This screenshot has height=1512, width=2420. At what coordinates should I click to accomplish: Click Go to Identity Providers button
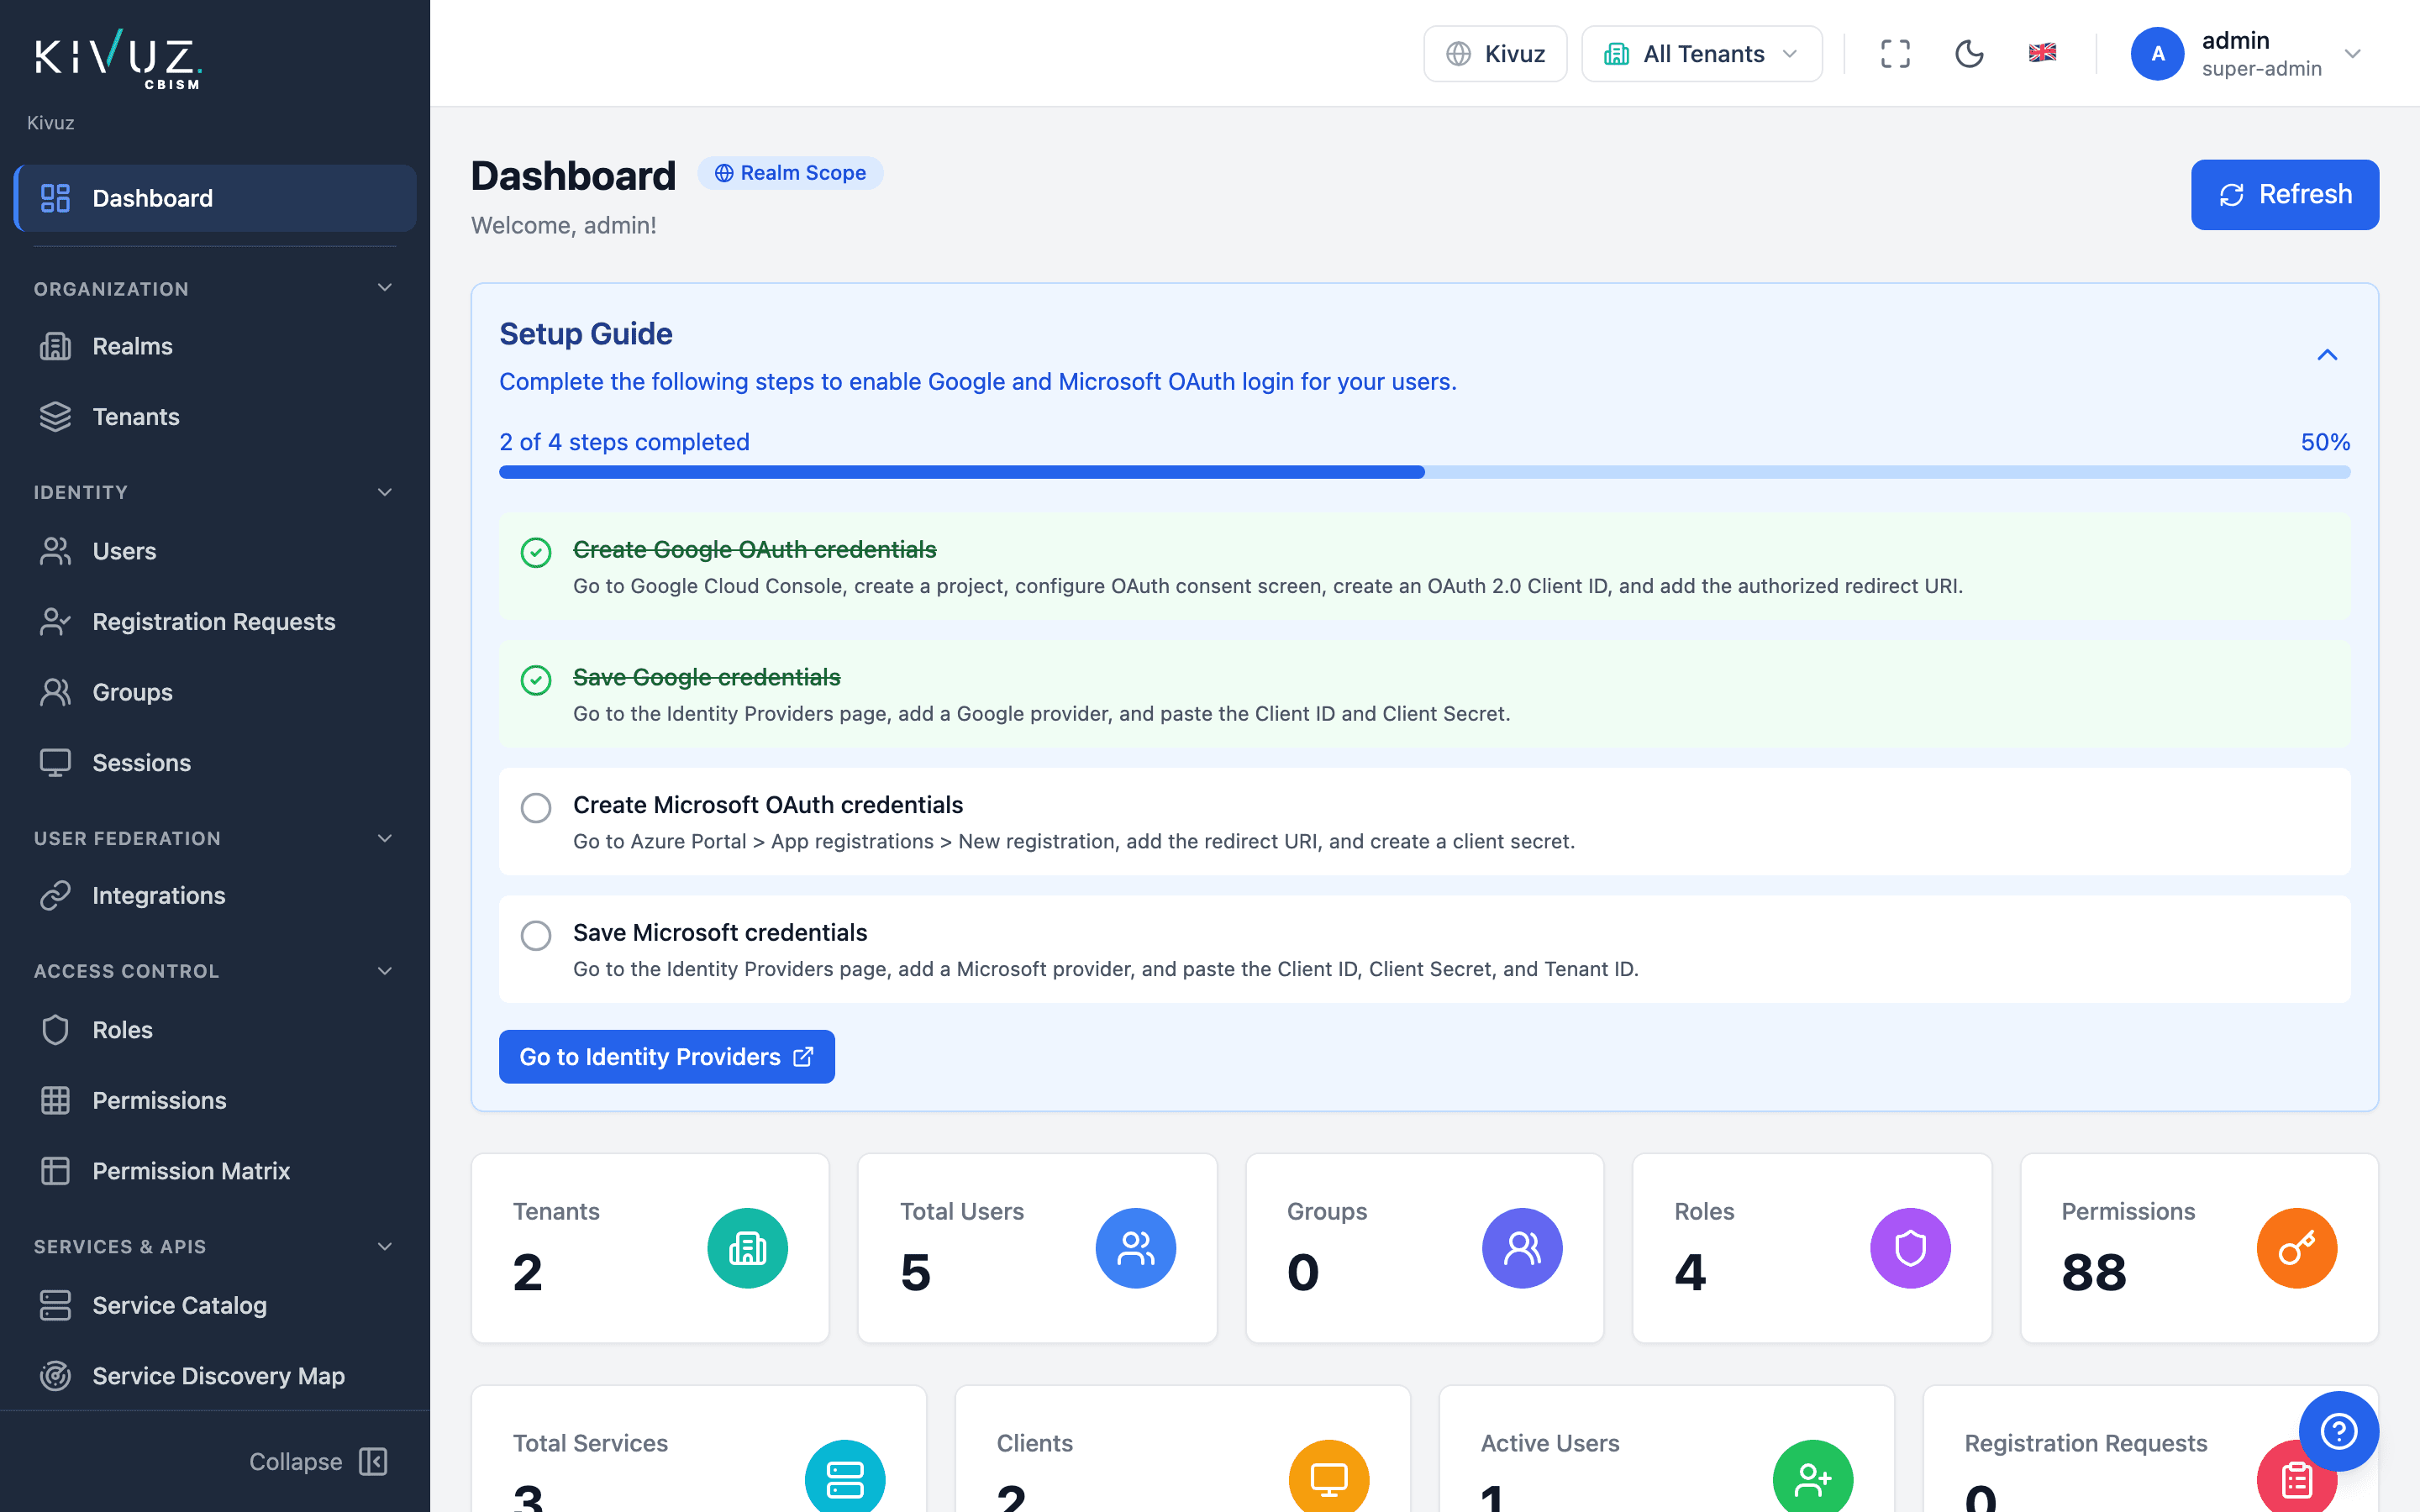coord(666,1057)
